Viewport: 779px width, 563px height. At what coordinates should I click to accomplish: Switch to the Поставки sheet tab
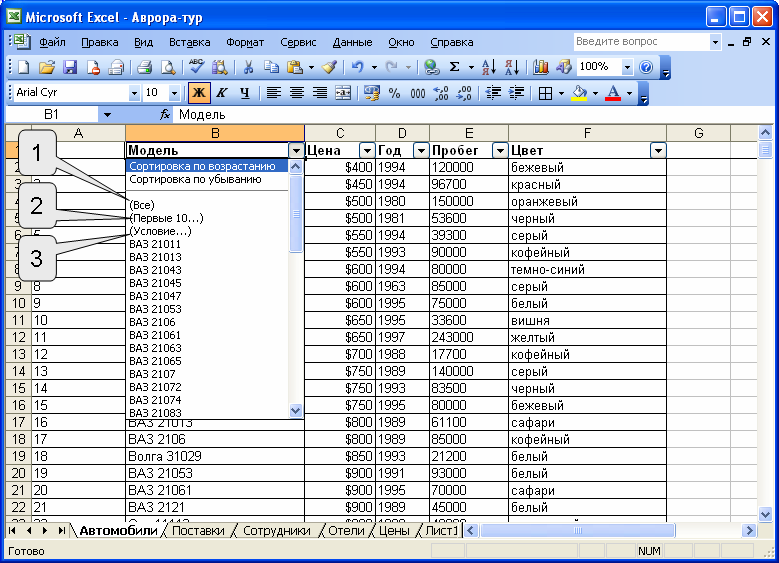pos(198,531)
